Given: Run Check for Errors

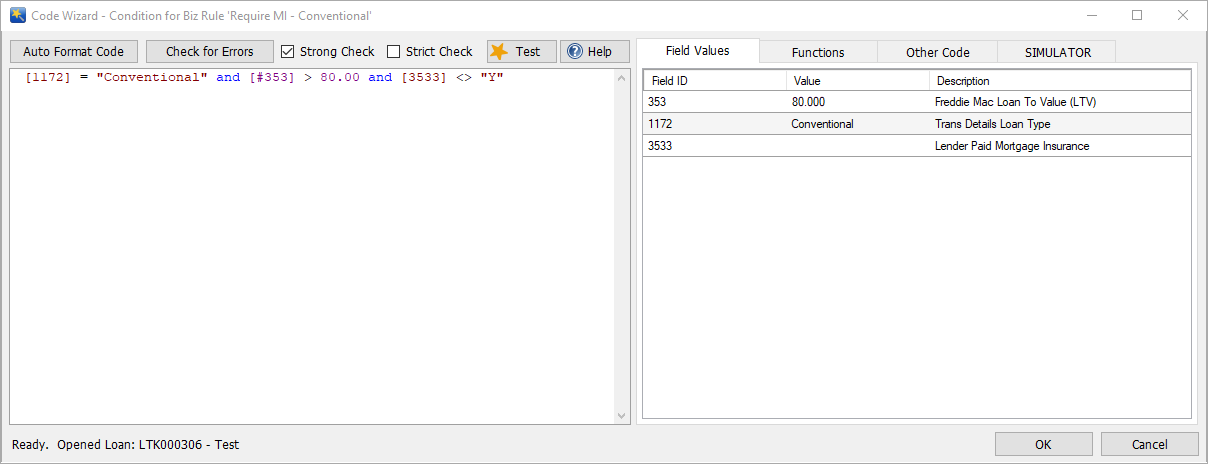Looking at the screenshot, I should [x=209, y=52].
